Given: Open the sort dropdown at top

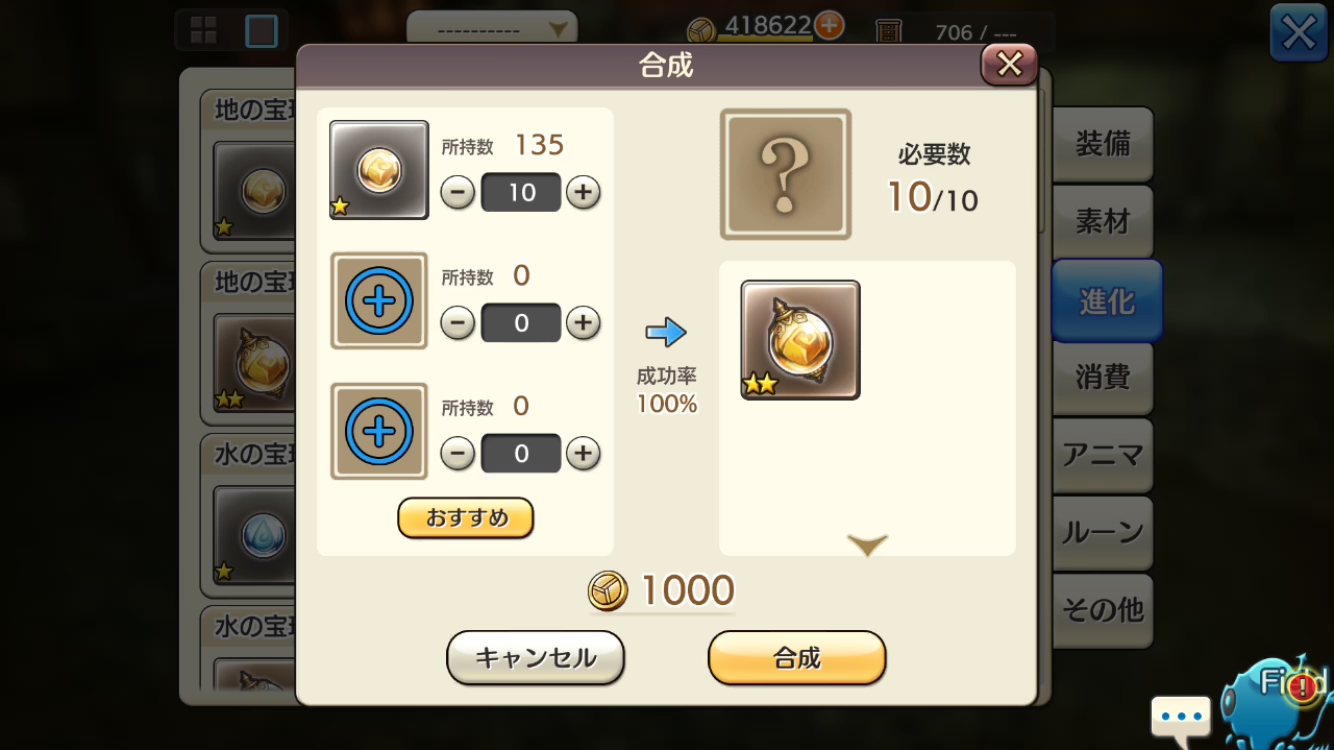Looking at the screenshot, I should click(492, 30).
